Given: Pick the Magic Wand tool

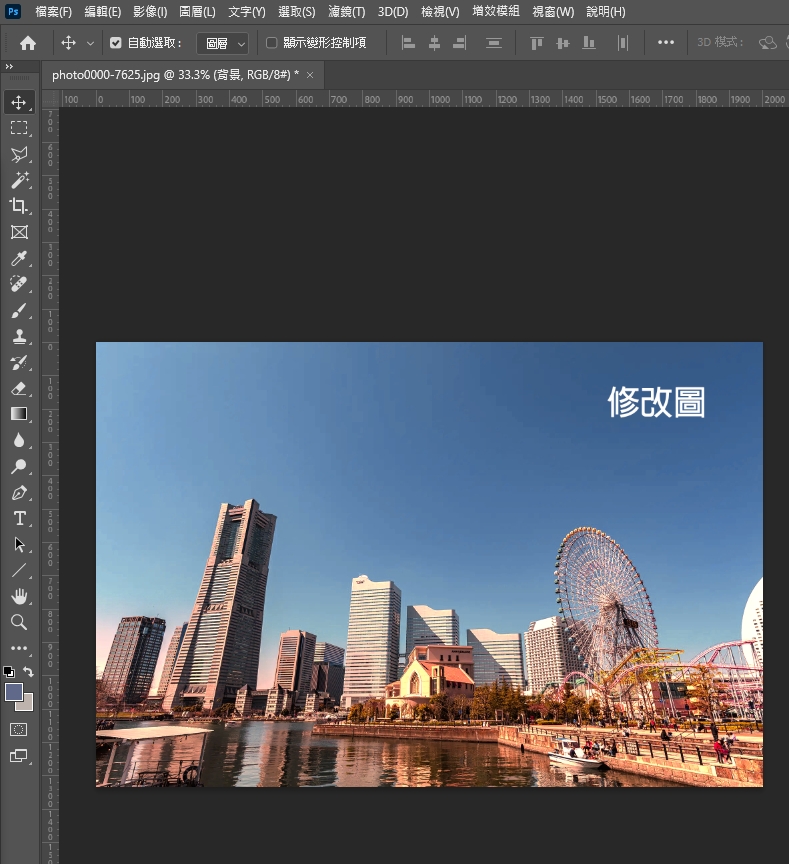Looking at the screenshot, I should (19, 180).
